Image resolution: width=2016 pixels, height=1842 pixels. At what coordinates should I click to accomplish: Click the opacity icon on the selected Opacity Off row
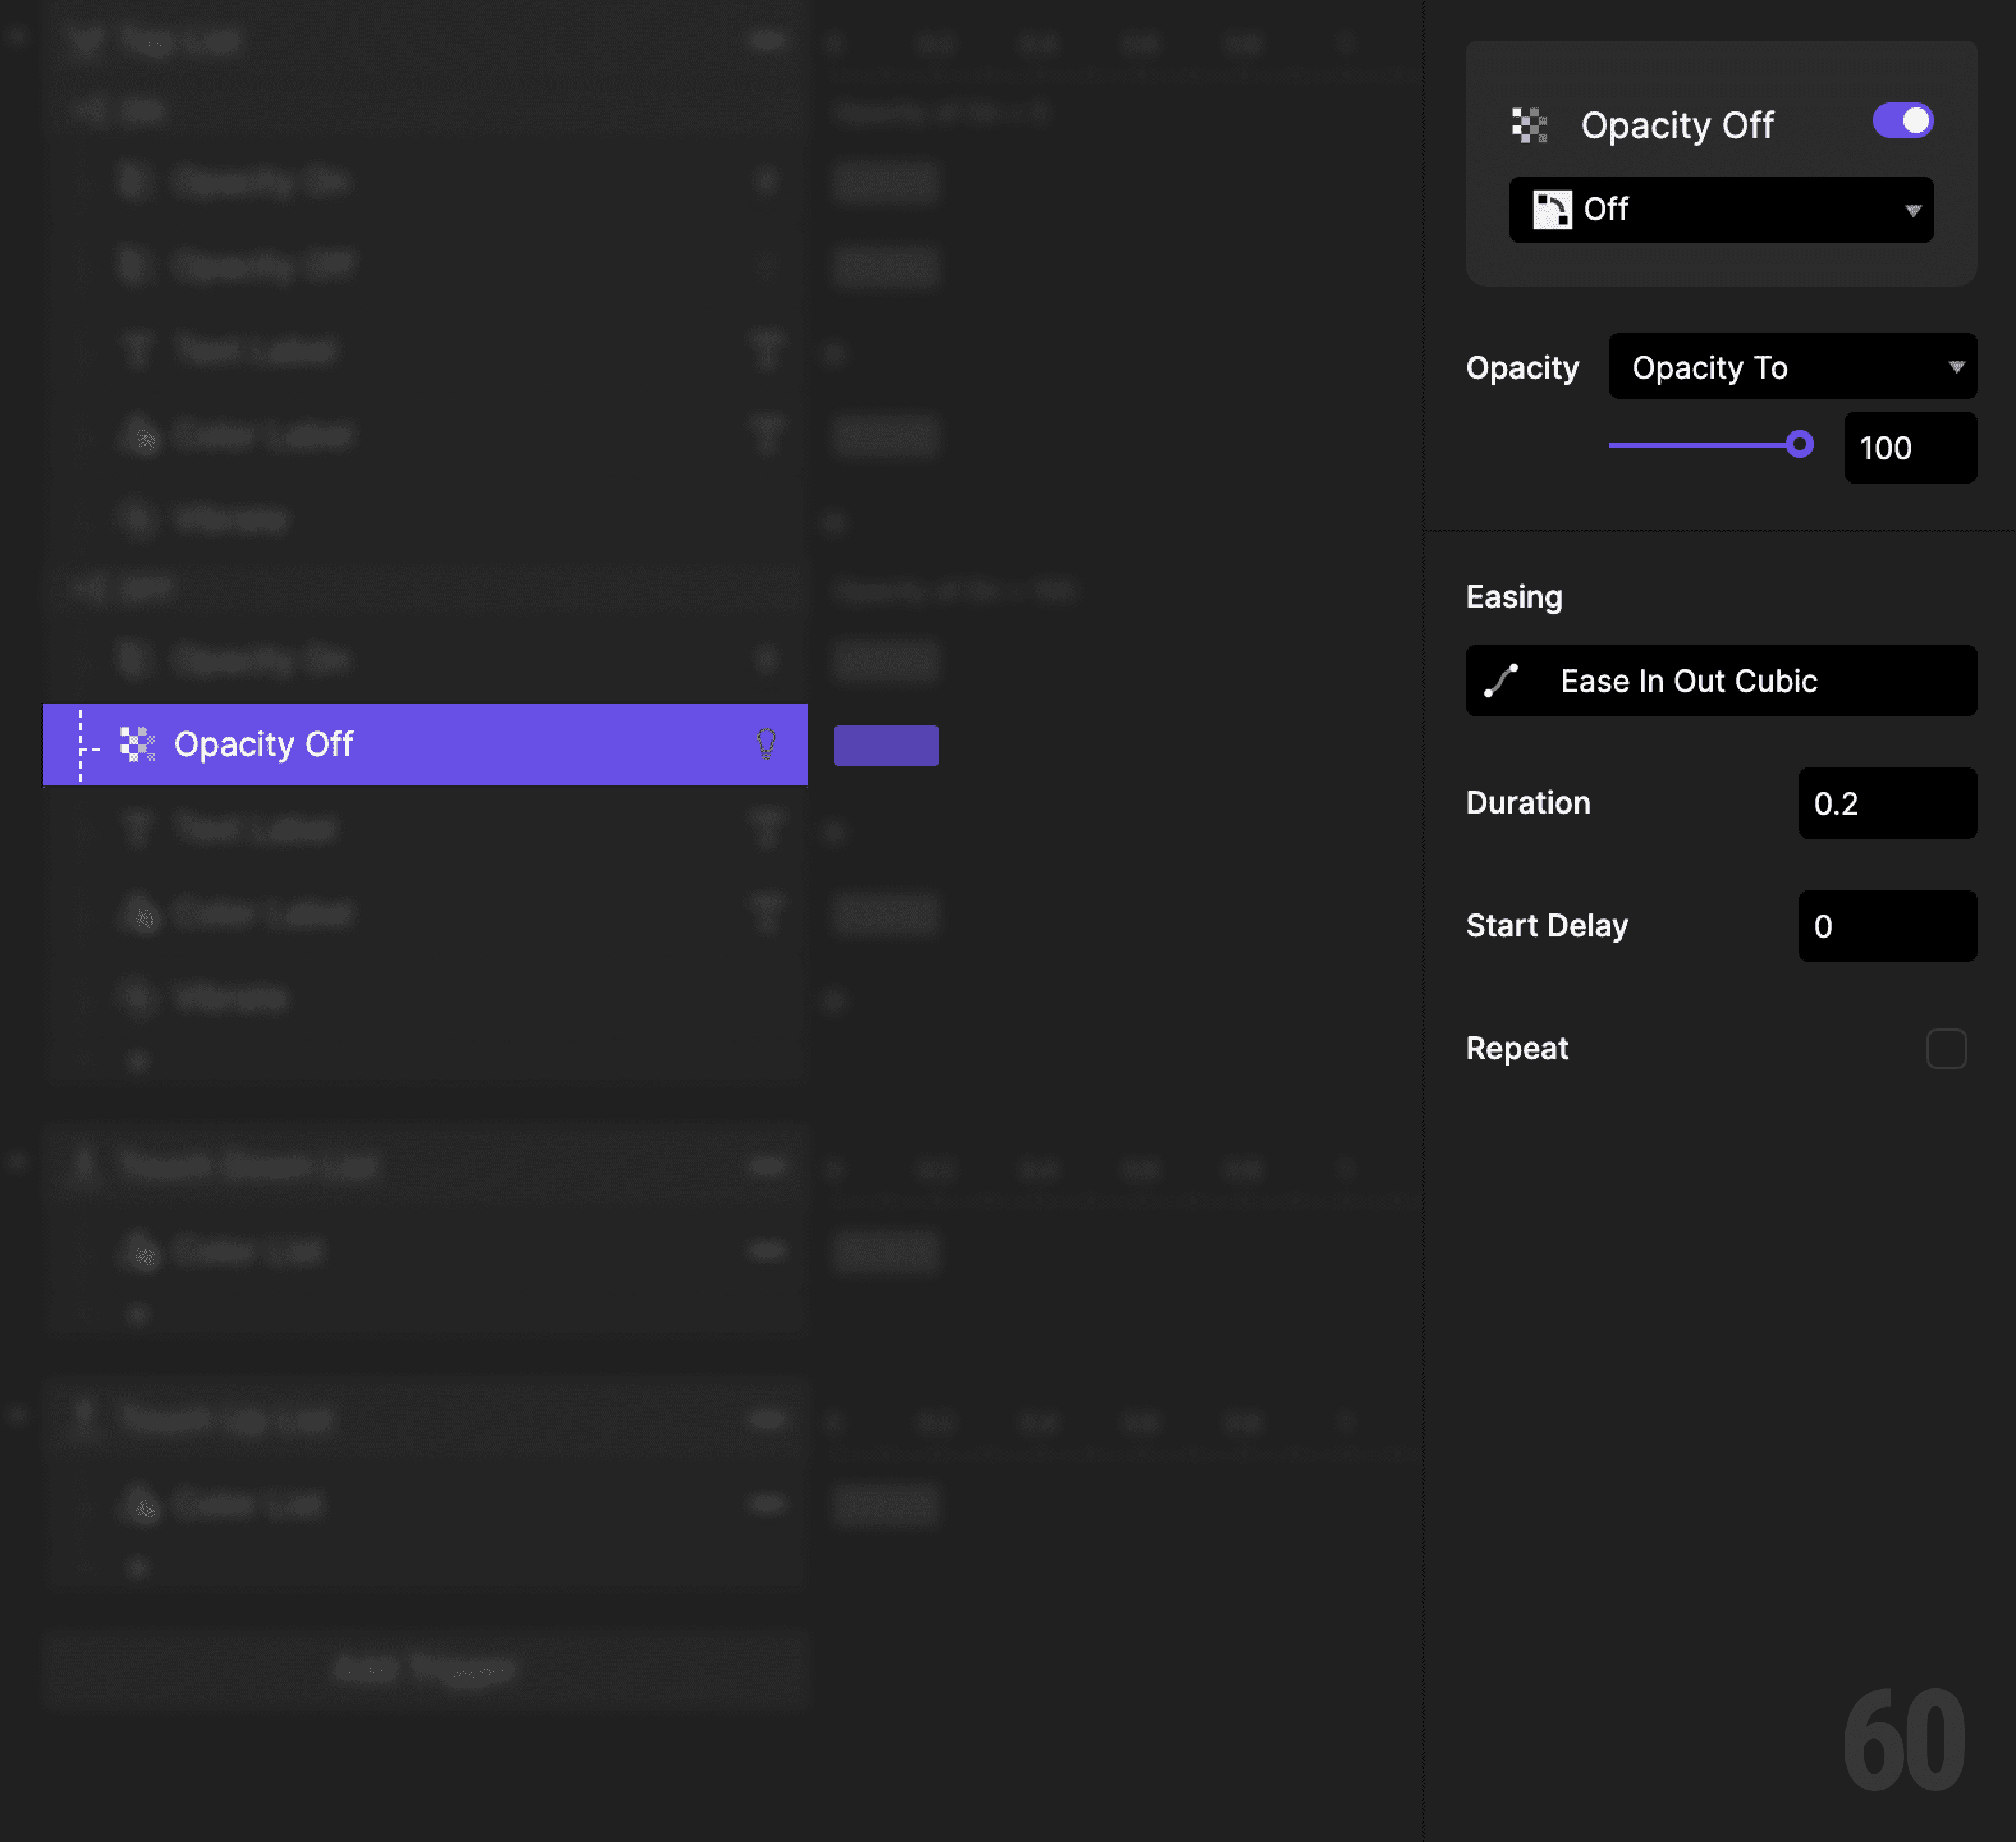pos(139,744)
